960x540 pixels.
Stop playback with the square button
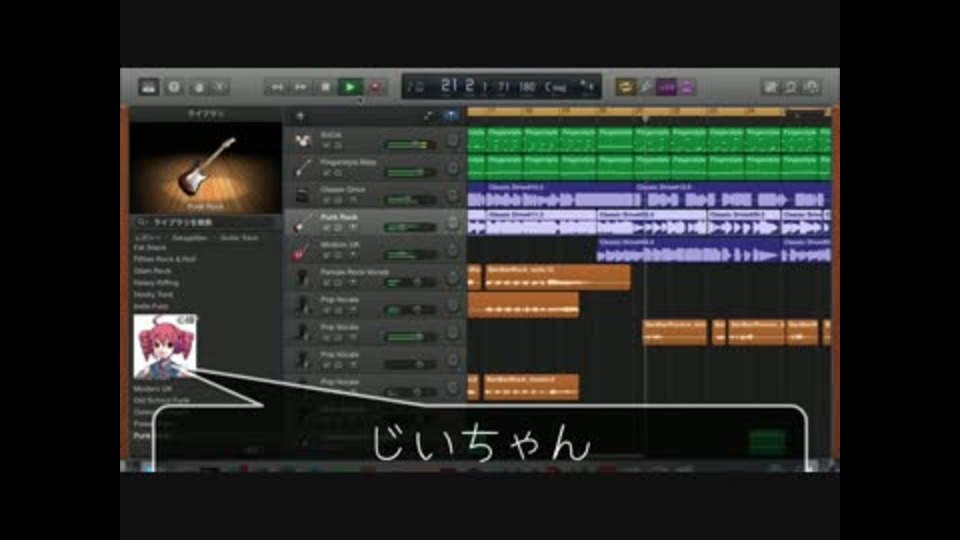(x=326, y=87)
